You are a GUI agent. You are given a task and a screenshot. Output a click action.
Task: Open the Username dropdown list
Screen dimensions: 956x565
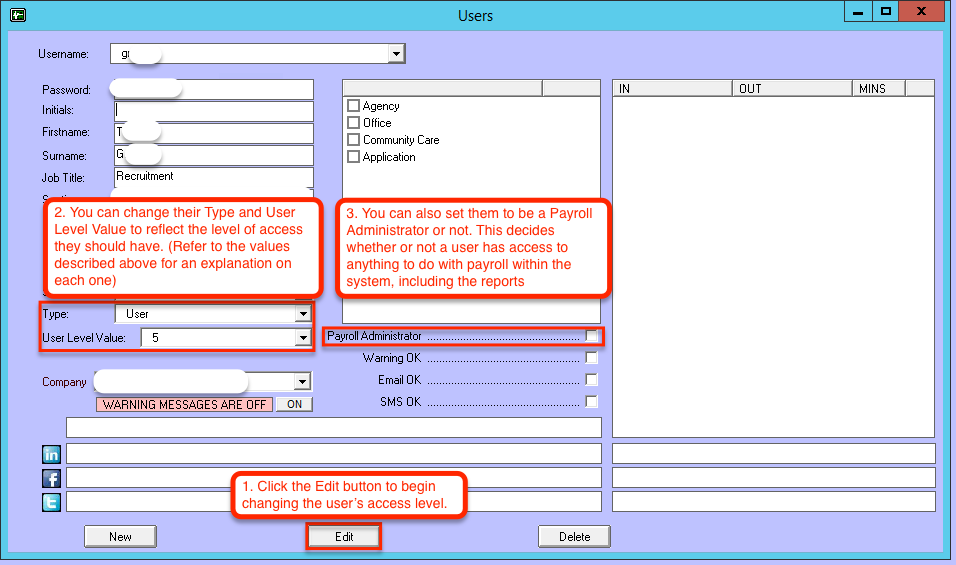(x=396, y=53)
